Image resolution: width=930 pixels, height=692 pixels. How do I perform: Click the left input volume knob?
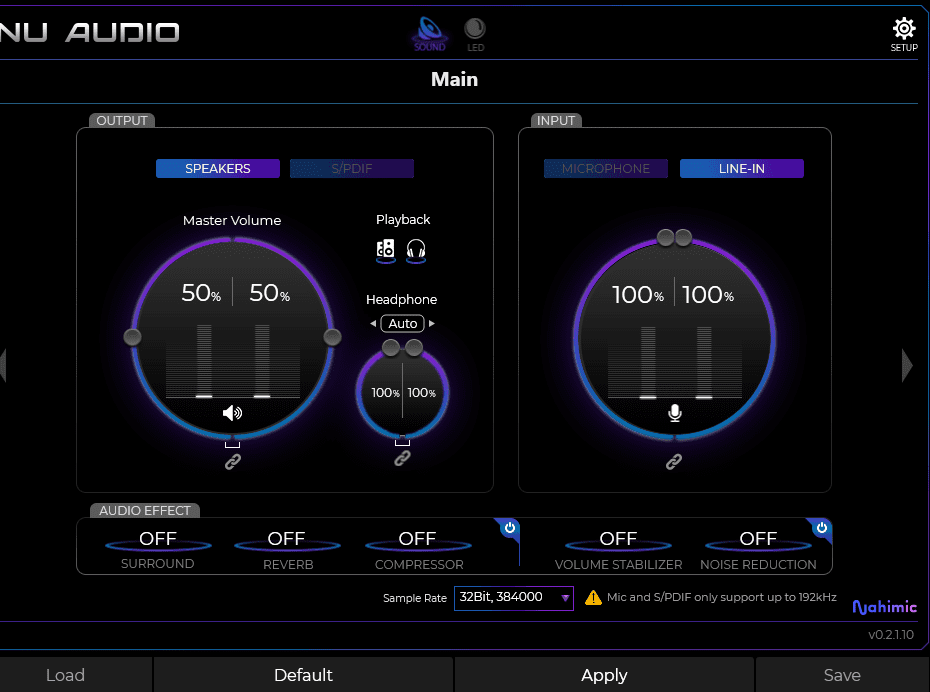[x=665, y=238]
